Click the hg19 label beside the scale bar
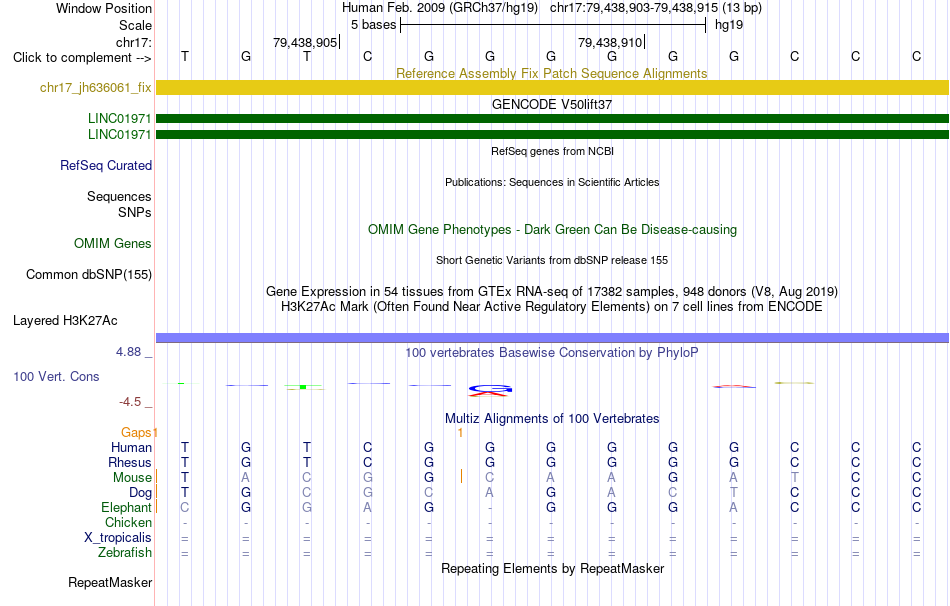This screenshot has width=950, height=606. coord(729,25)
